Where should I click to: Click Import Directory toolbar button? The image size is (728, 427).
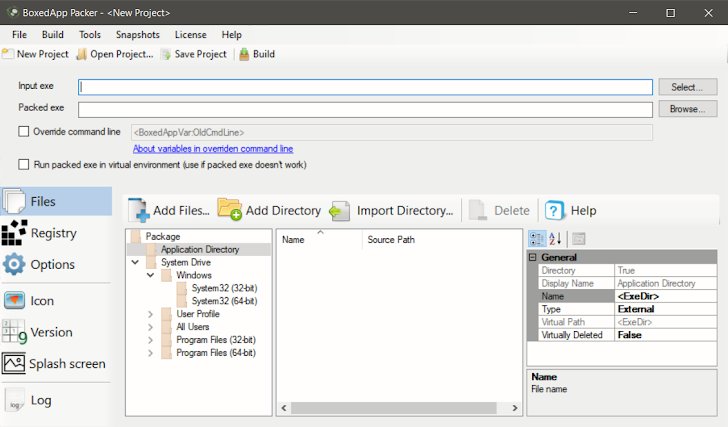point(391,211)
